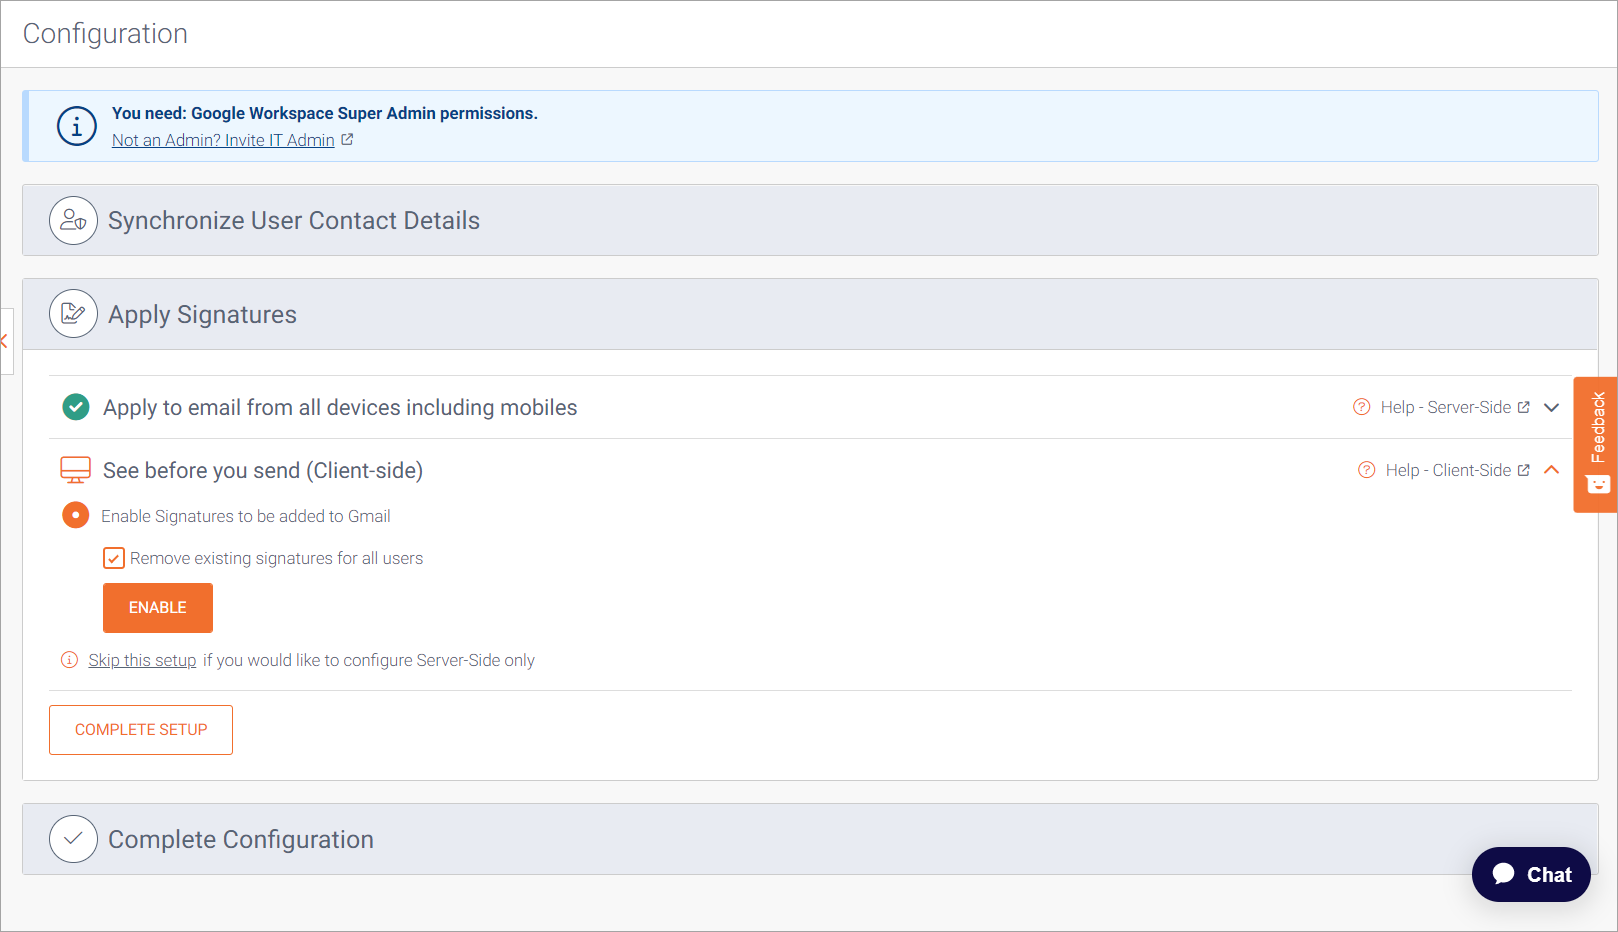Collapse the Client-side section with up chevron
Image resolution: width=1618 pixels, height=932 pixels.
click(1551, 470)
